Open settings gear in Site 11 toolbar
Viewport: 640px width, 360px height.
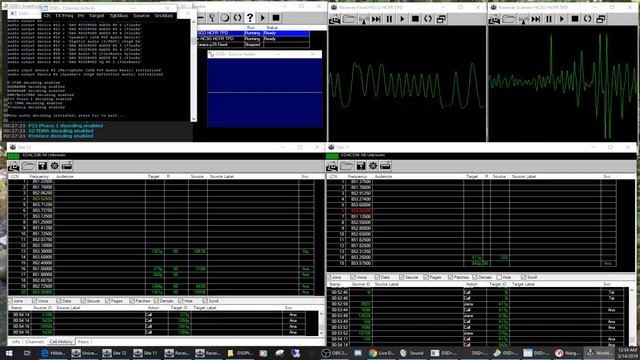click(x=373, y=166)
